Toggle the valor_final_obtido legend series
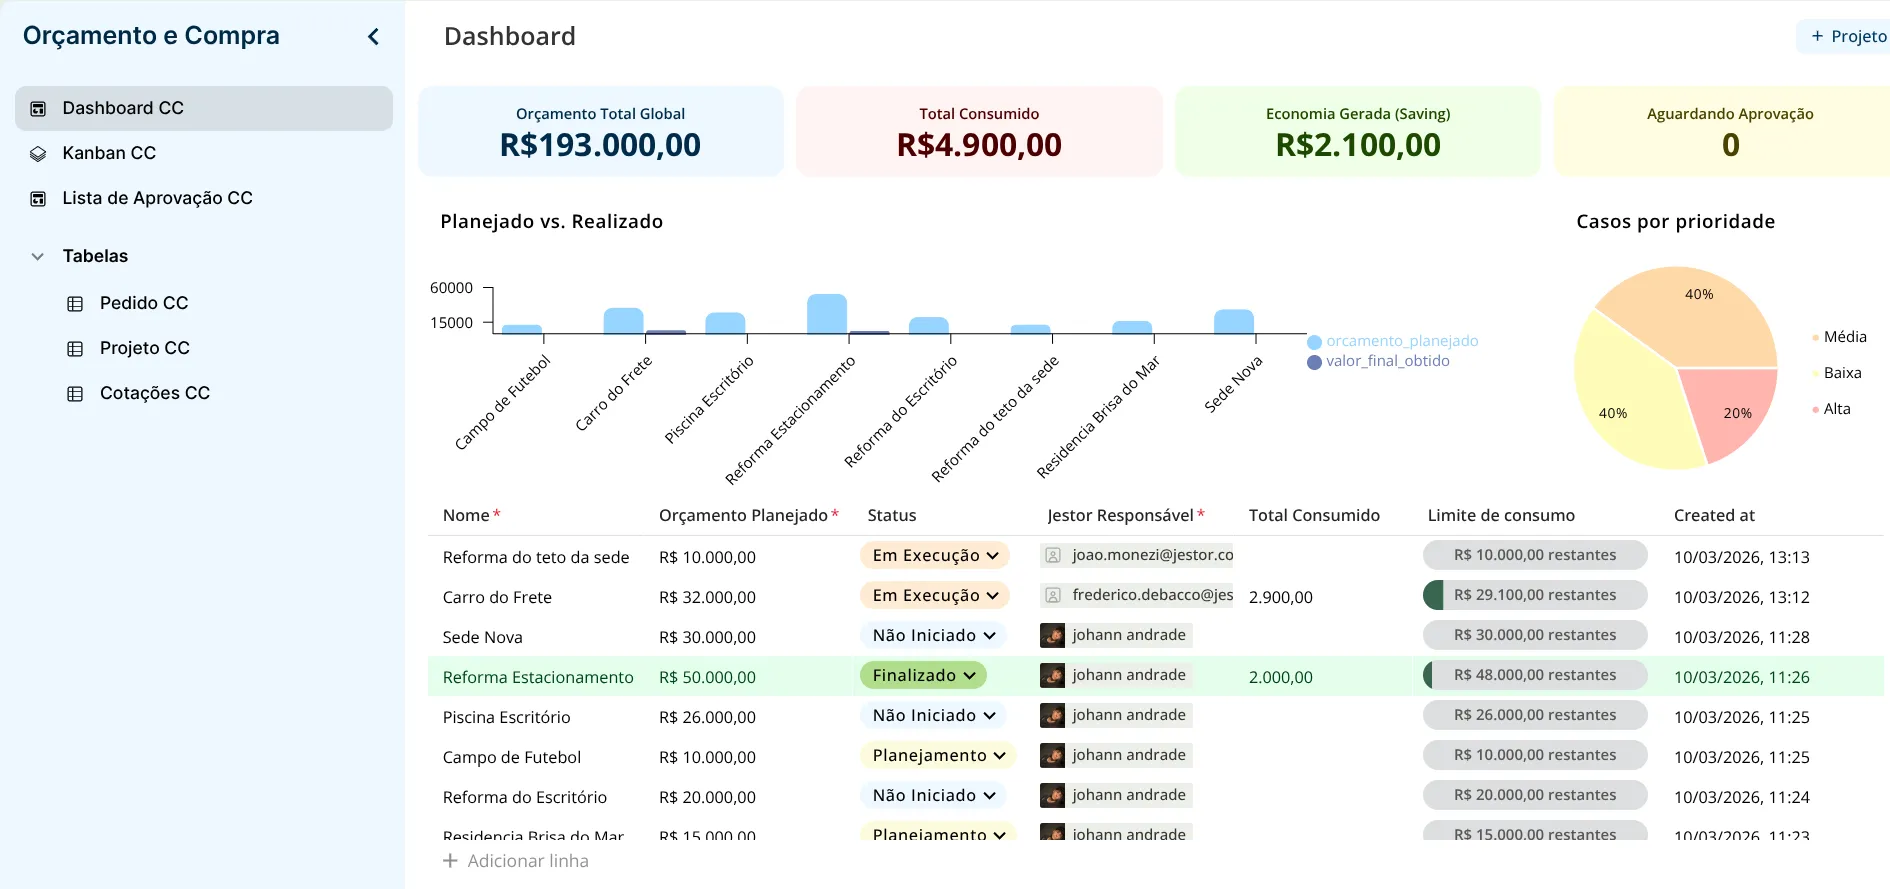 [x=1378, y=362]
